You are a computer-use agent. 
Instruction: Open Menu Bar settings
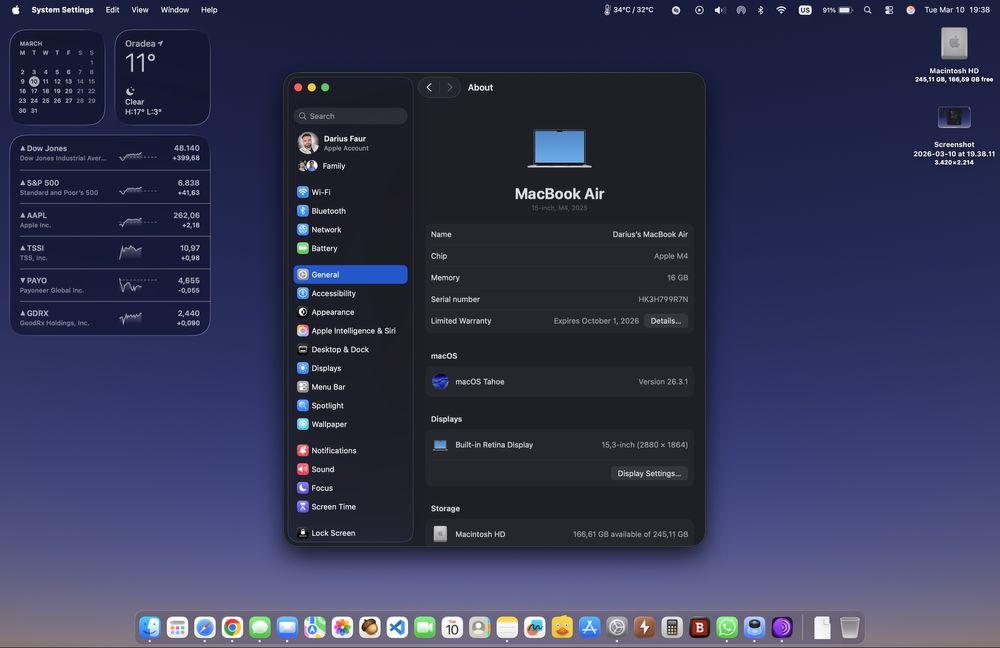point(350,387)
